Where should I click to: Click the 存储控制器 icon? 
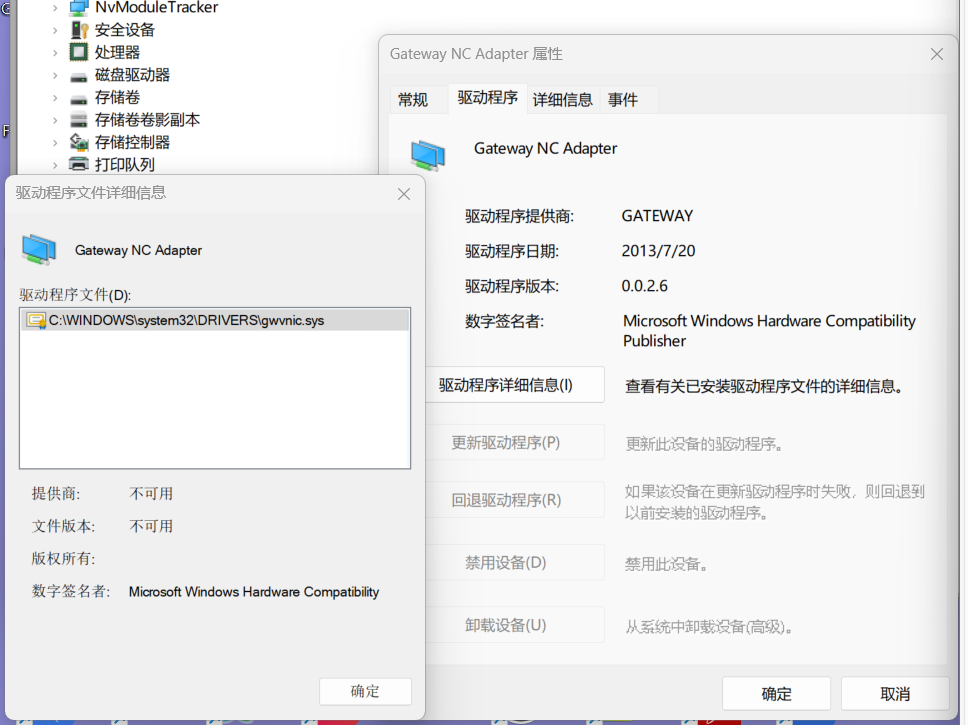click(78, 142)
